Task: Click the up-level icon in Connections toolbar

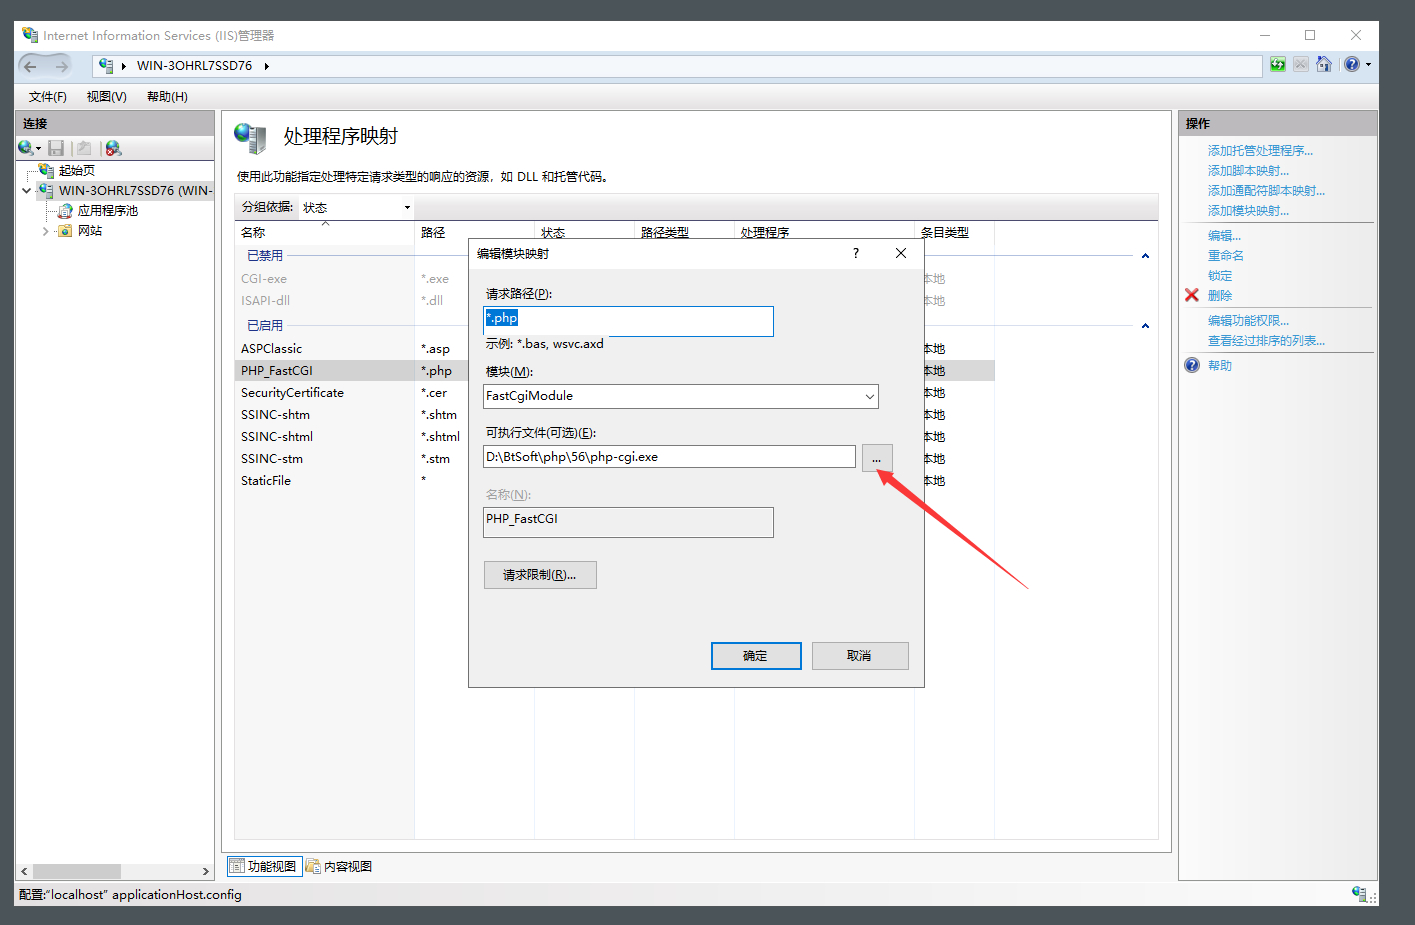Action: coord(84,148)
